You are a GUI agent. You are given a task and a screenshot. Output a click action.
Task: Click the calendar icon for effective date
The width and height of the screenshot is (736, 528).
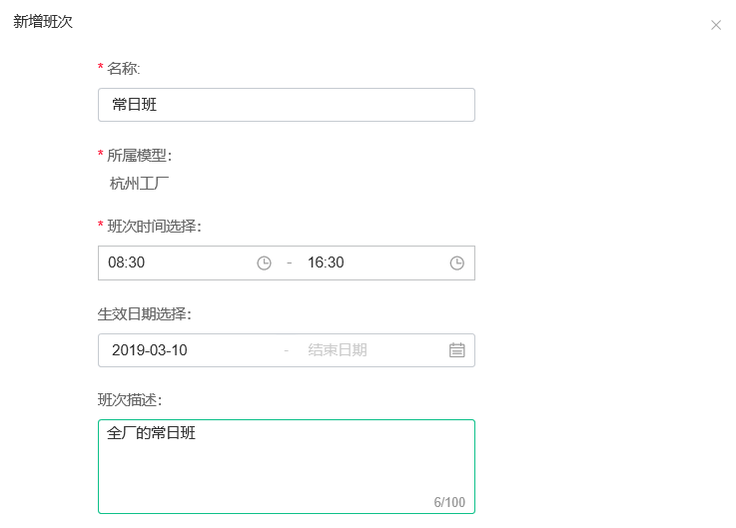[457, 350]
